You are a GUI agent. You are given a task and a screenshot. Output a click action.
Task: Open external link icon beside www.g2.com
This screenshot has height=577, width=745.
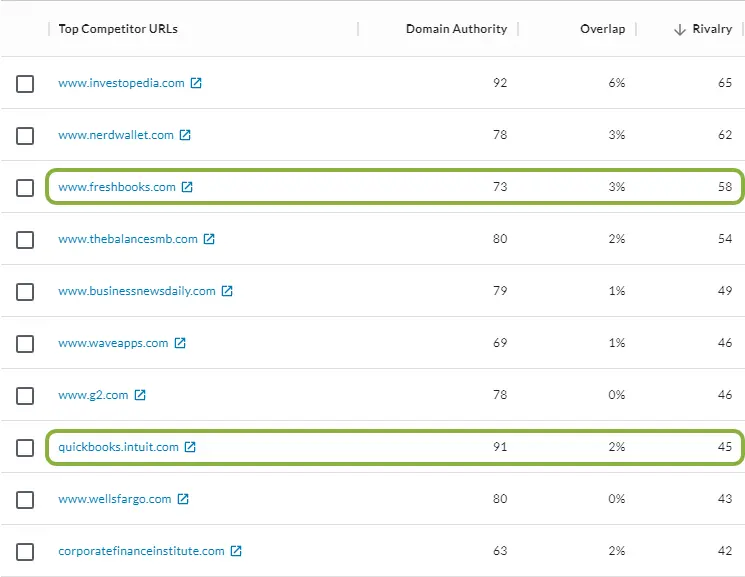click(x=140, y=395)
